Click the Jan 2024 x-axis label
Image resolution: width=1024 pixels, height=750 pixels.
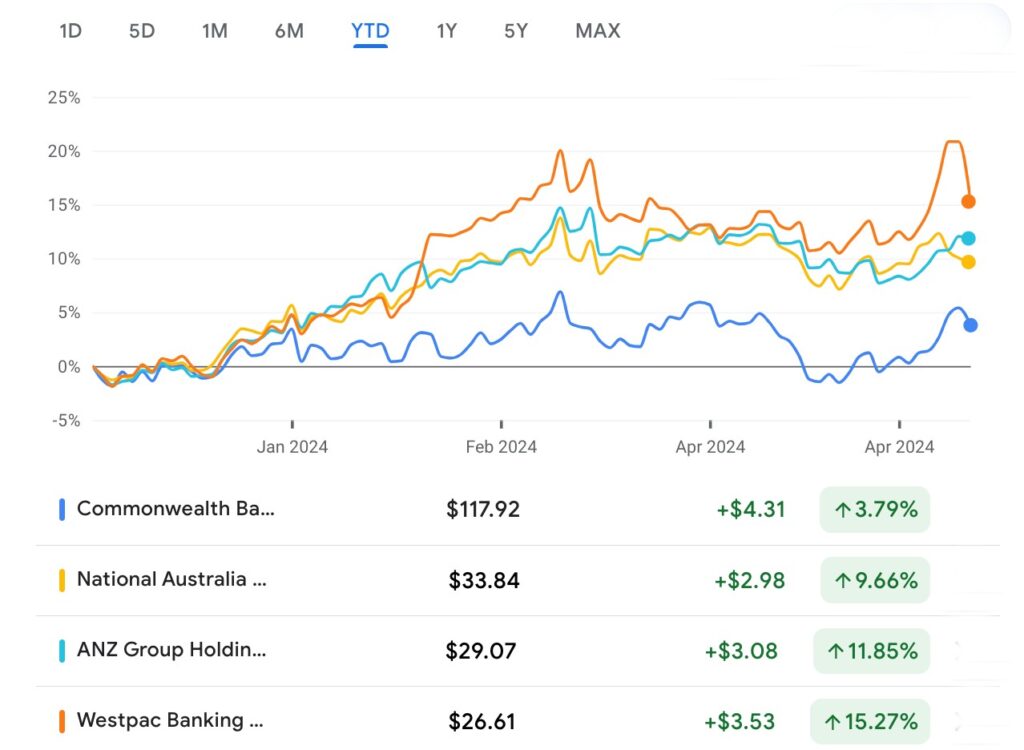click(292, 447)
